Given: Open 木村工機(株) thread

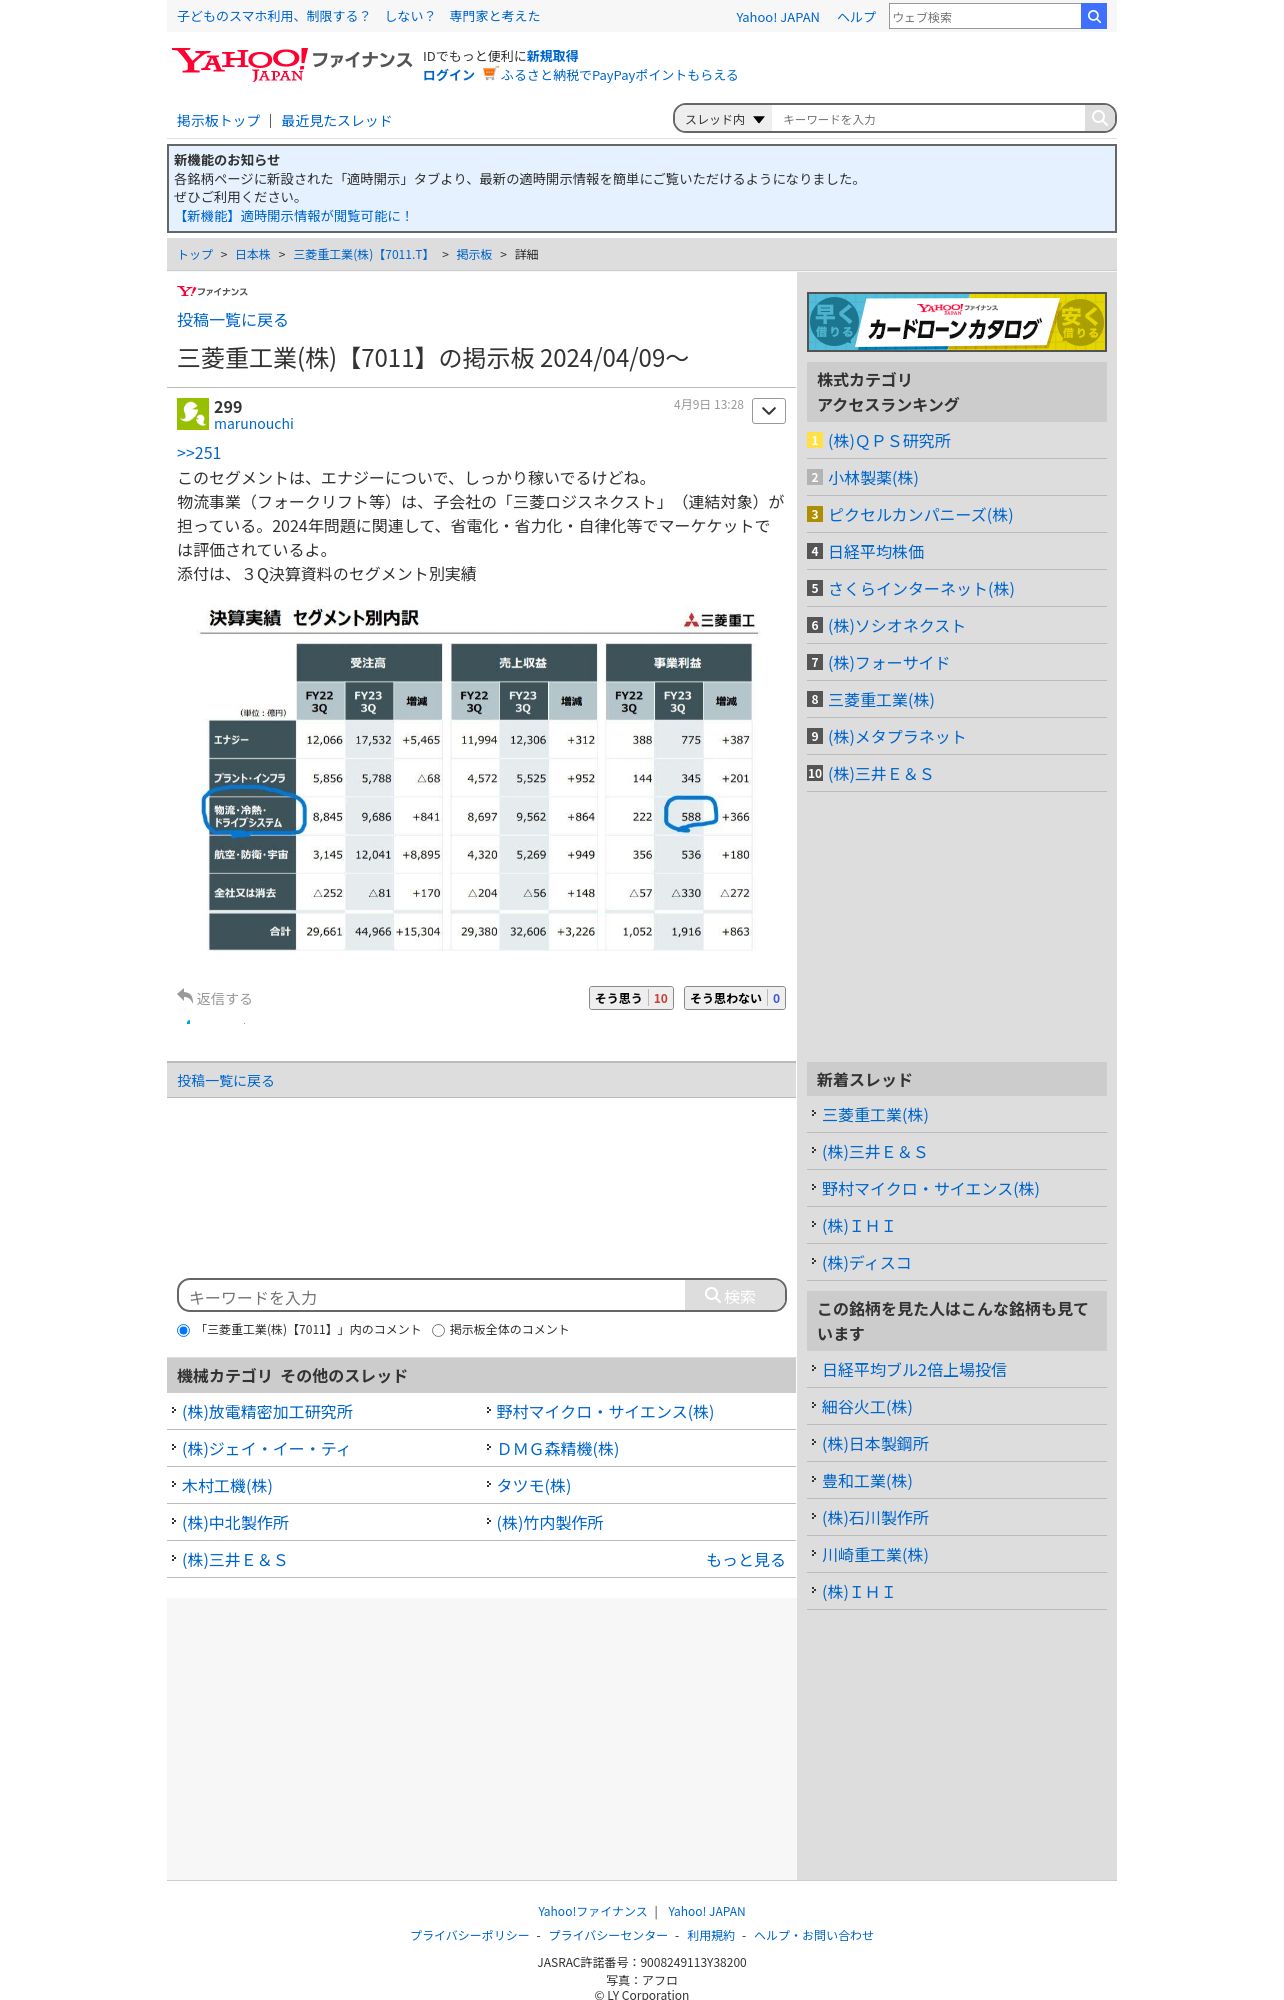Looking at the screenshot, I should pos(227,1486).
